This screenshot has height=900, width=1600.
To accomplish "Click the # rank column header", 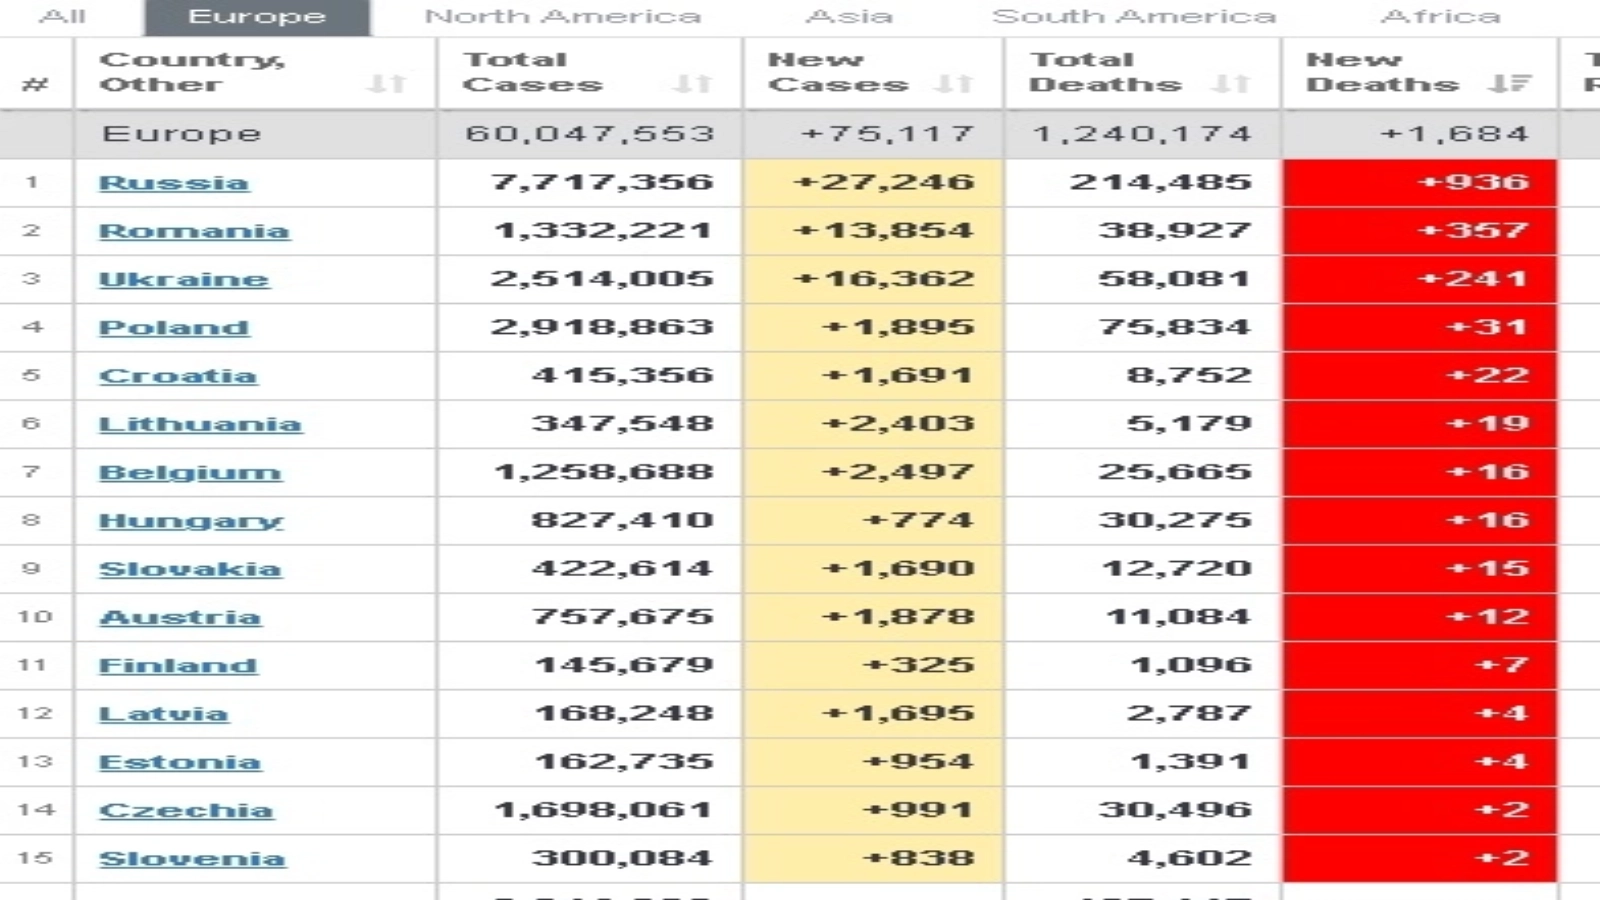I will [35, 84].
